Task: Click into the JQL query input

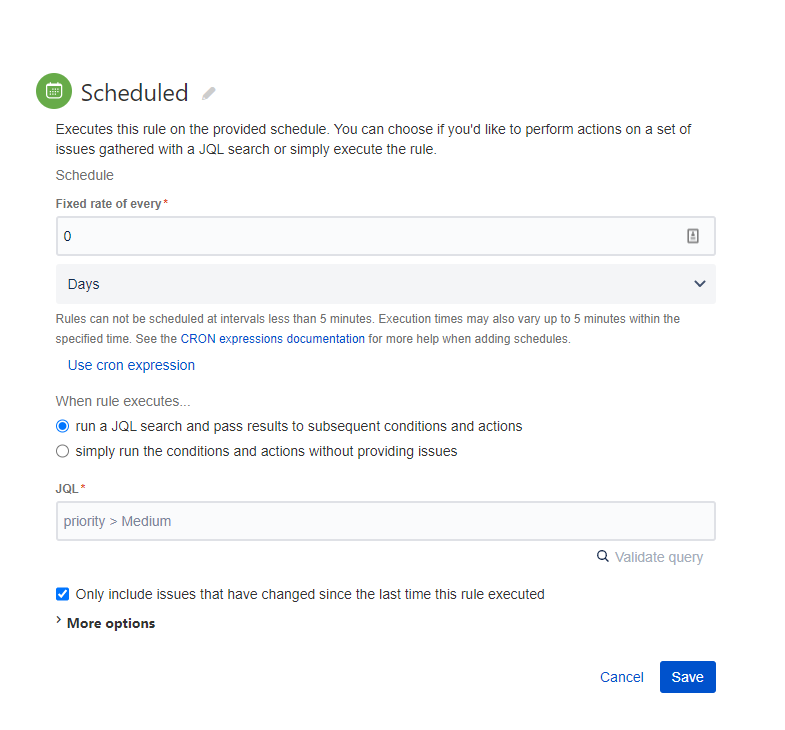Action: click(385, 521)
